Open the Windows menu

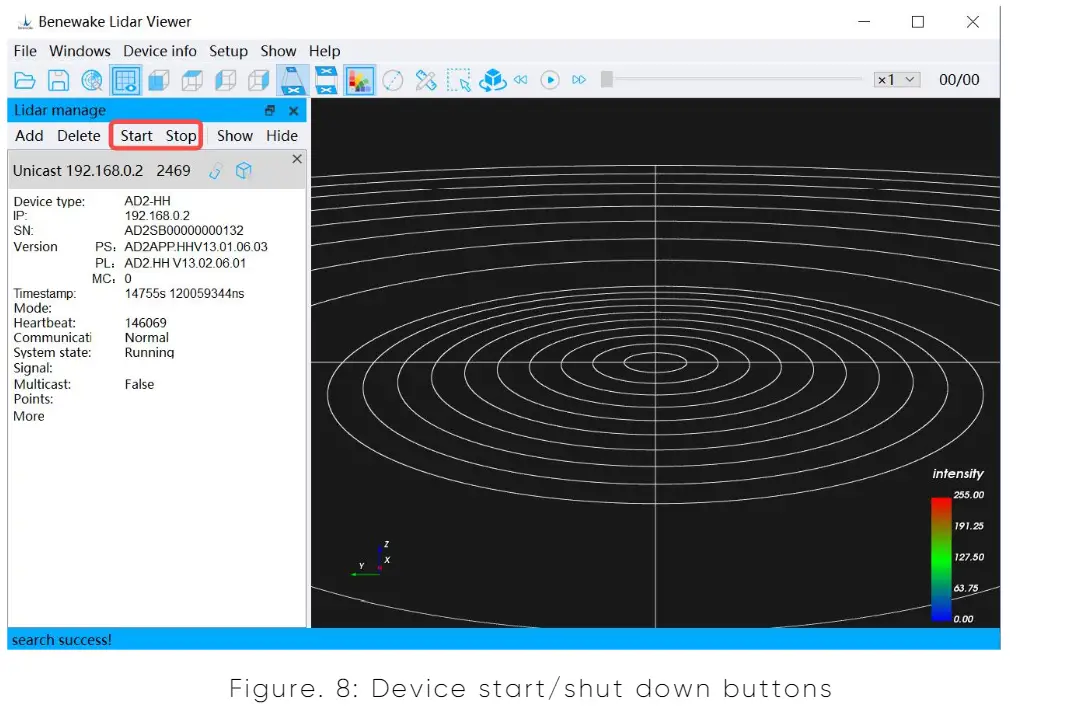[x=80, y=51]
